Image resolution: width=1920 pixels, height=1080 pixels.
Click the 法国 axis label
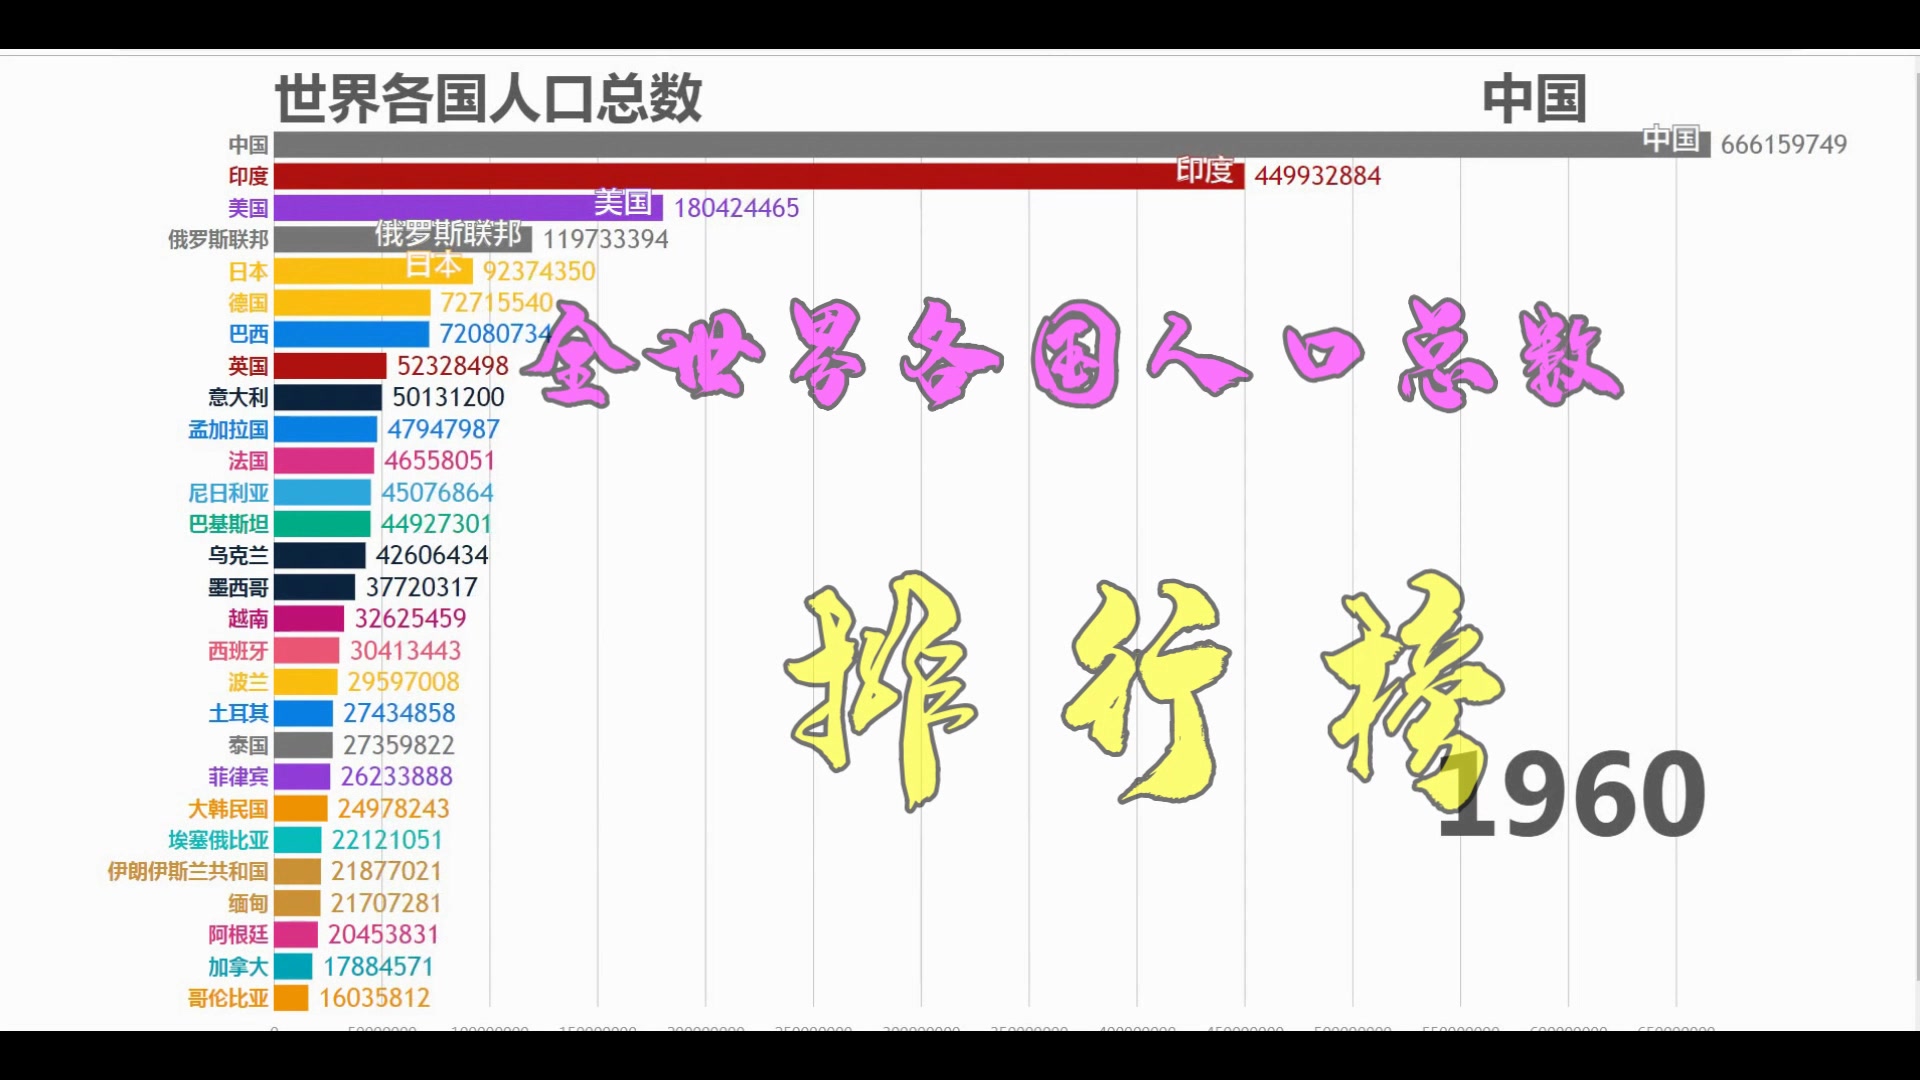pos(248,460)
